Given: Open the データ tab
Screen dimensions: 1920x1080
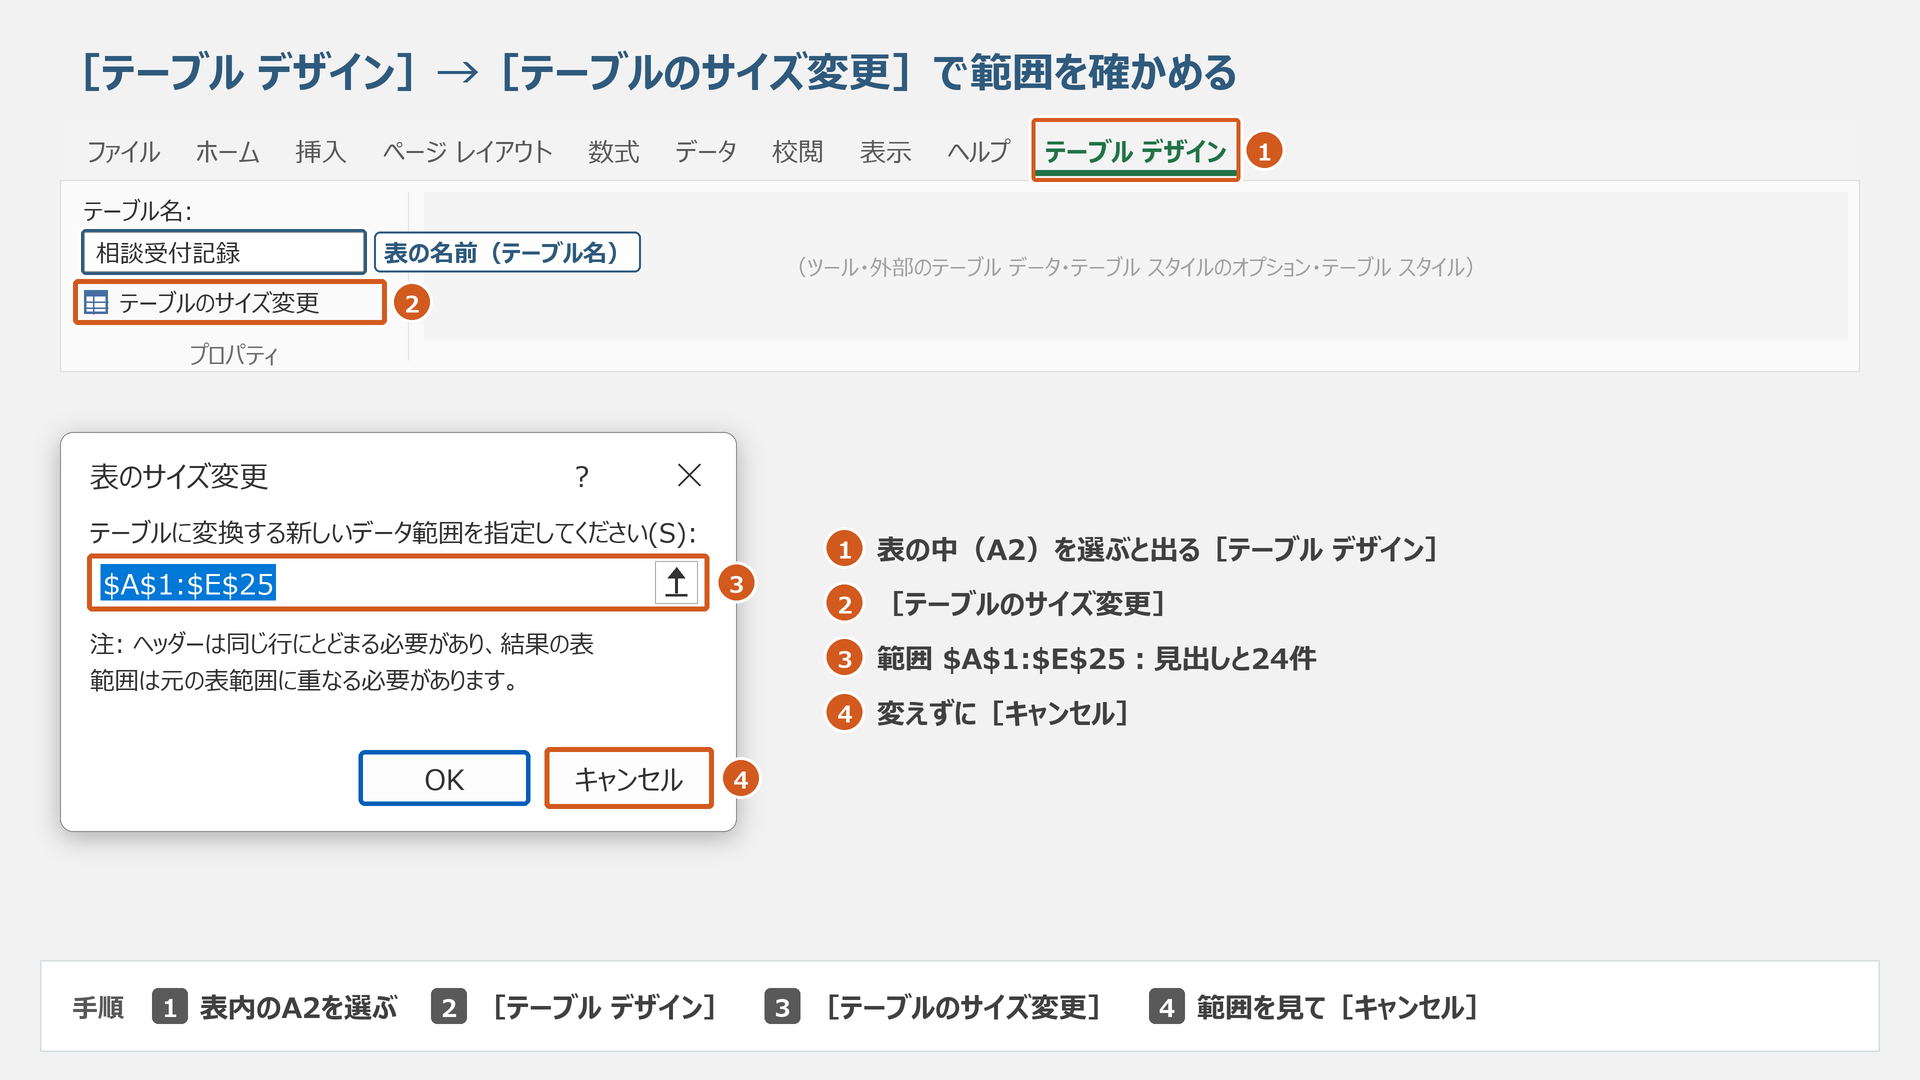Looking at the screenshot, I should coord(705,152).
